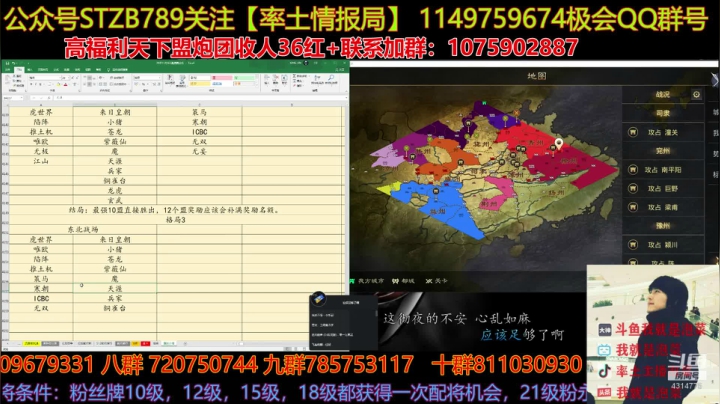This screenshot has height=404, width=720.
Task: Click the red font color icon
Action: (x=65, y=84)
